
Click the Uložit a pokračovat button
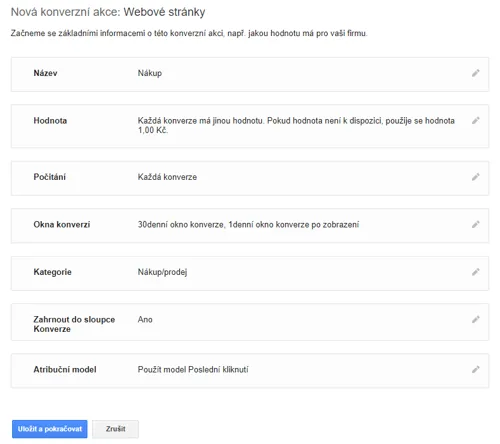[50, 429]
